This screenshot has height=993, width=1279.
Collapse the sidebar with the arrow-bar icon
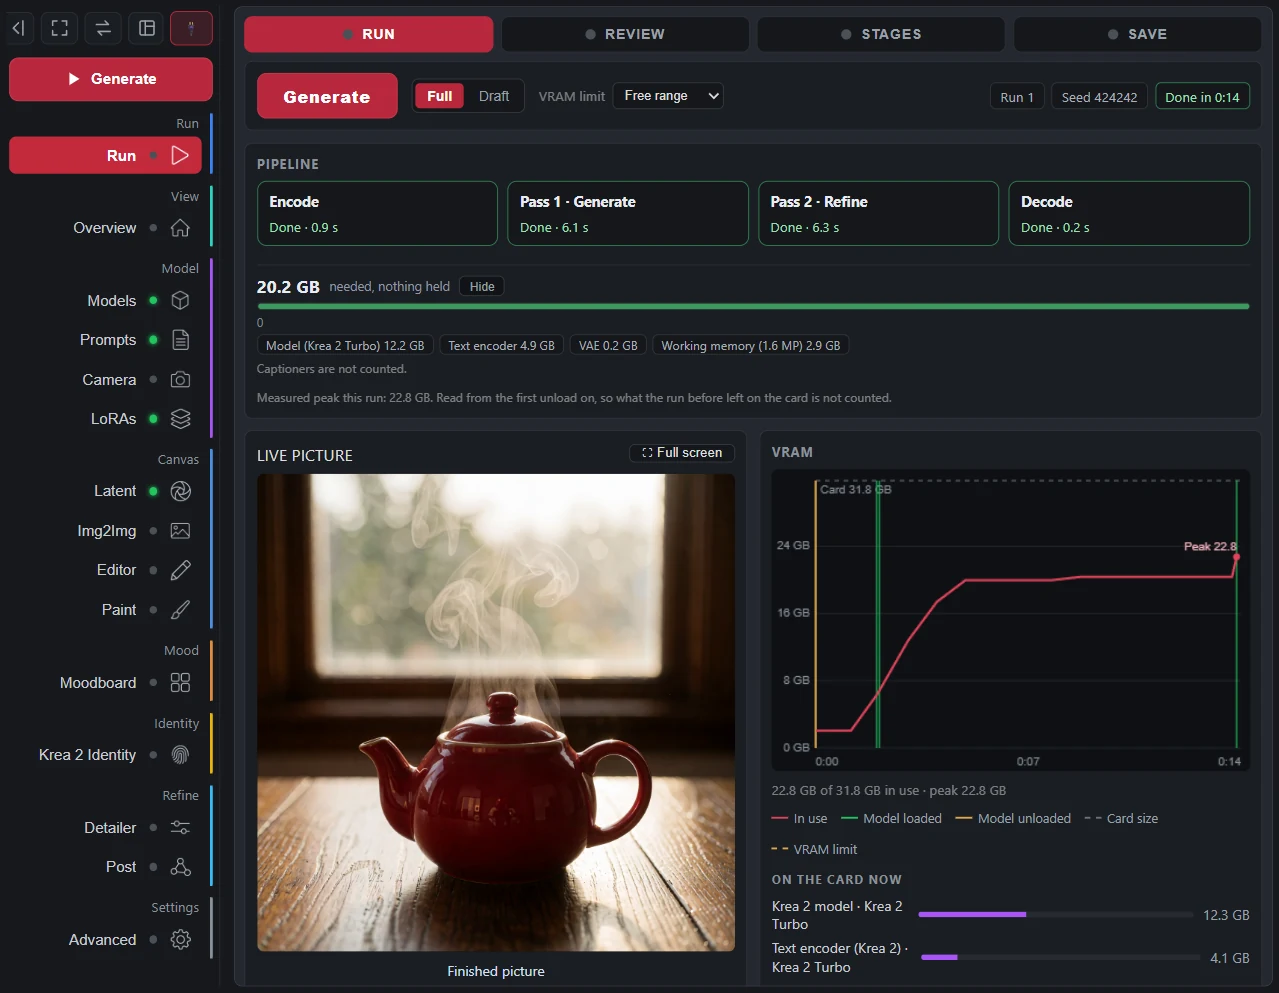18,28
